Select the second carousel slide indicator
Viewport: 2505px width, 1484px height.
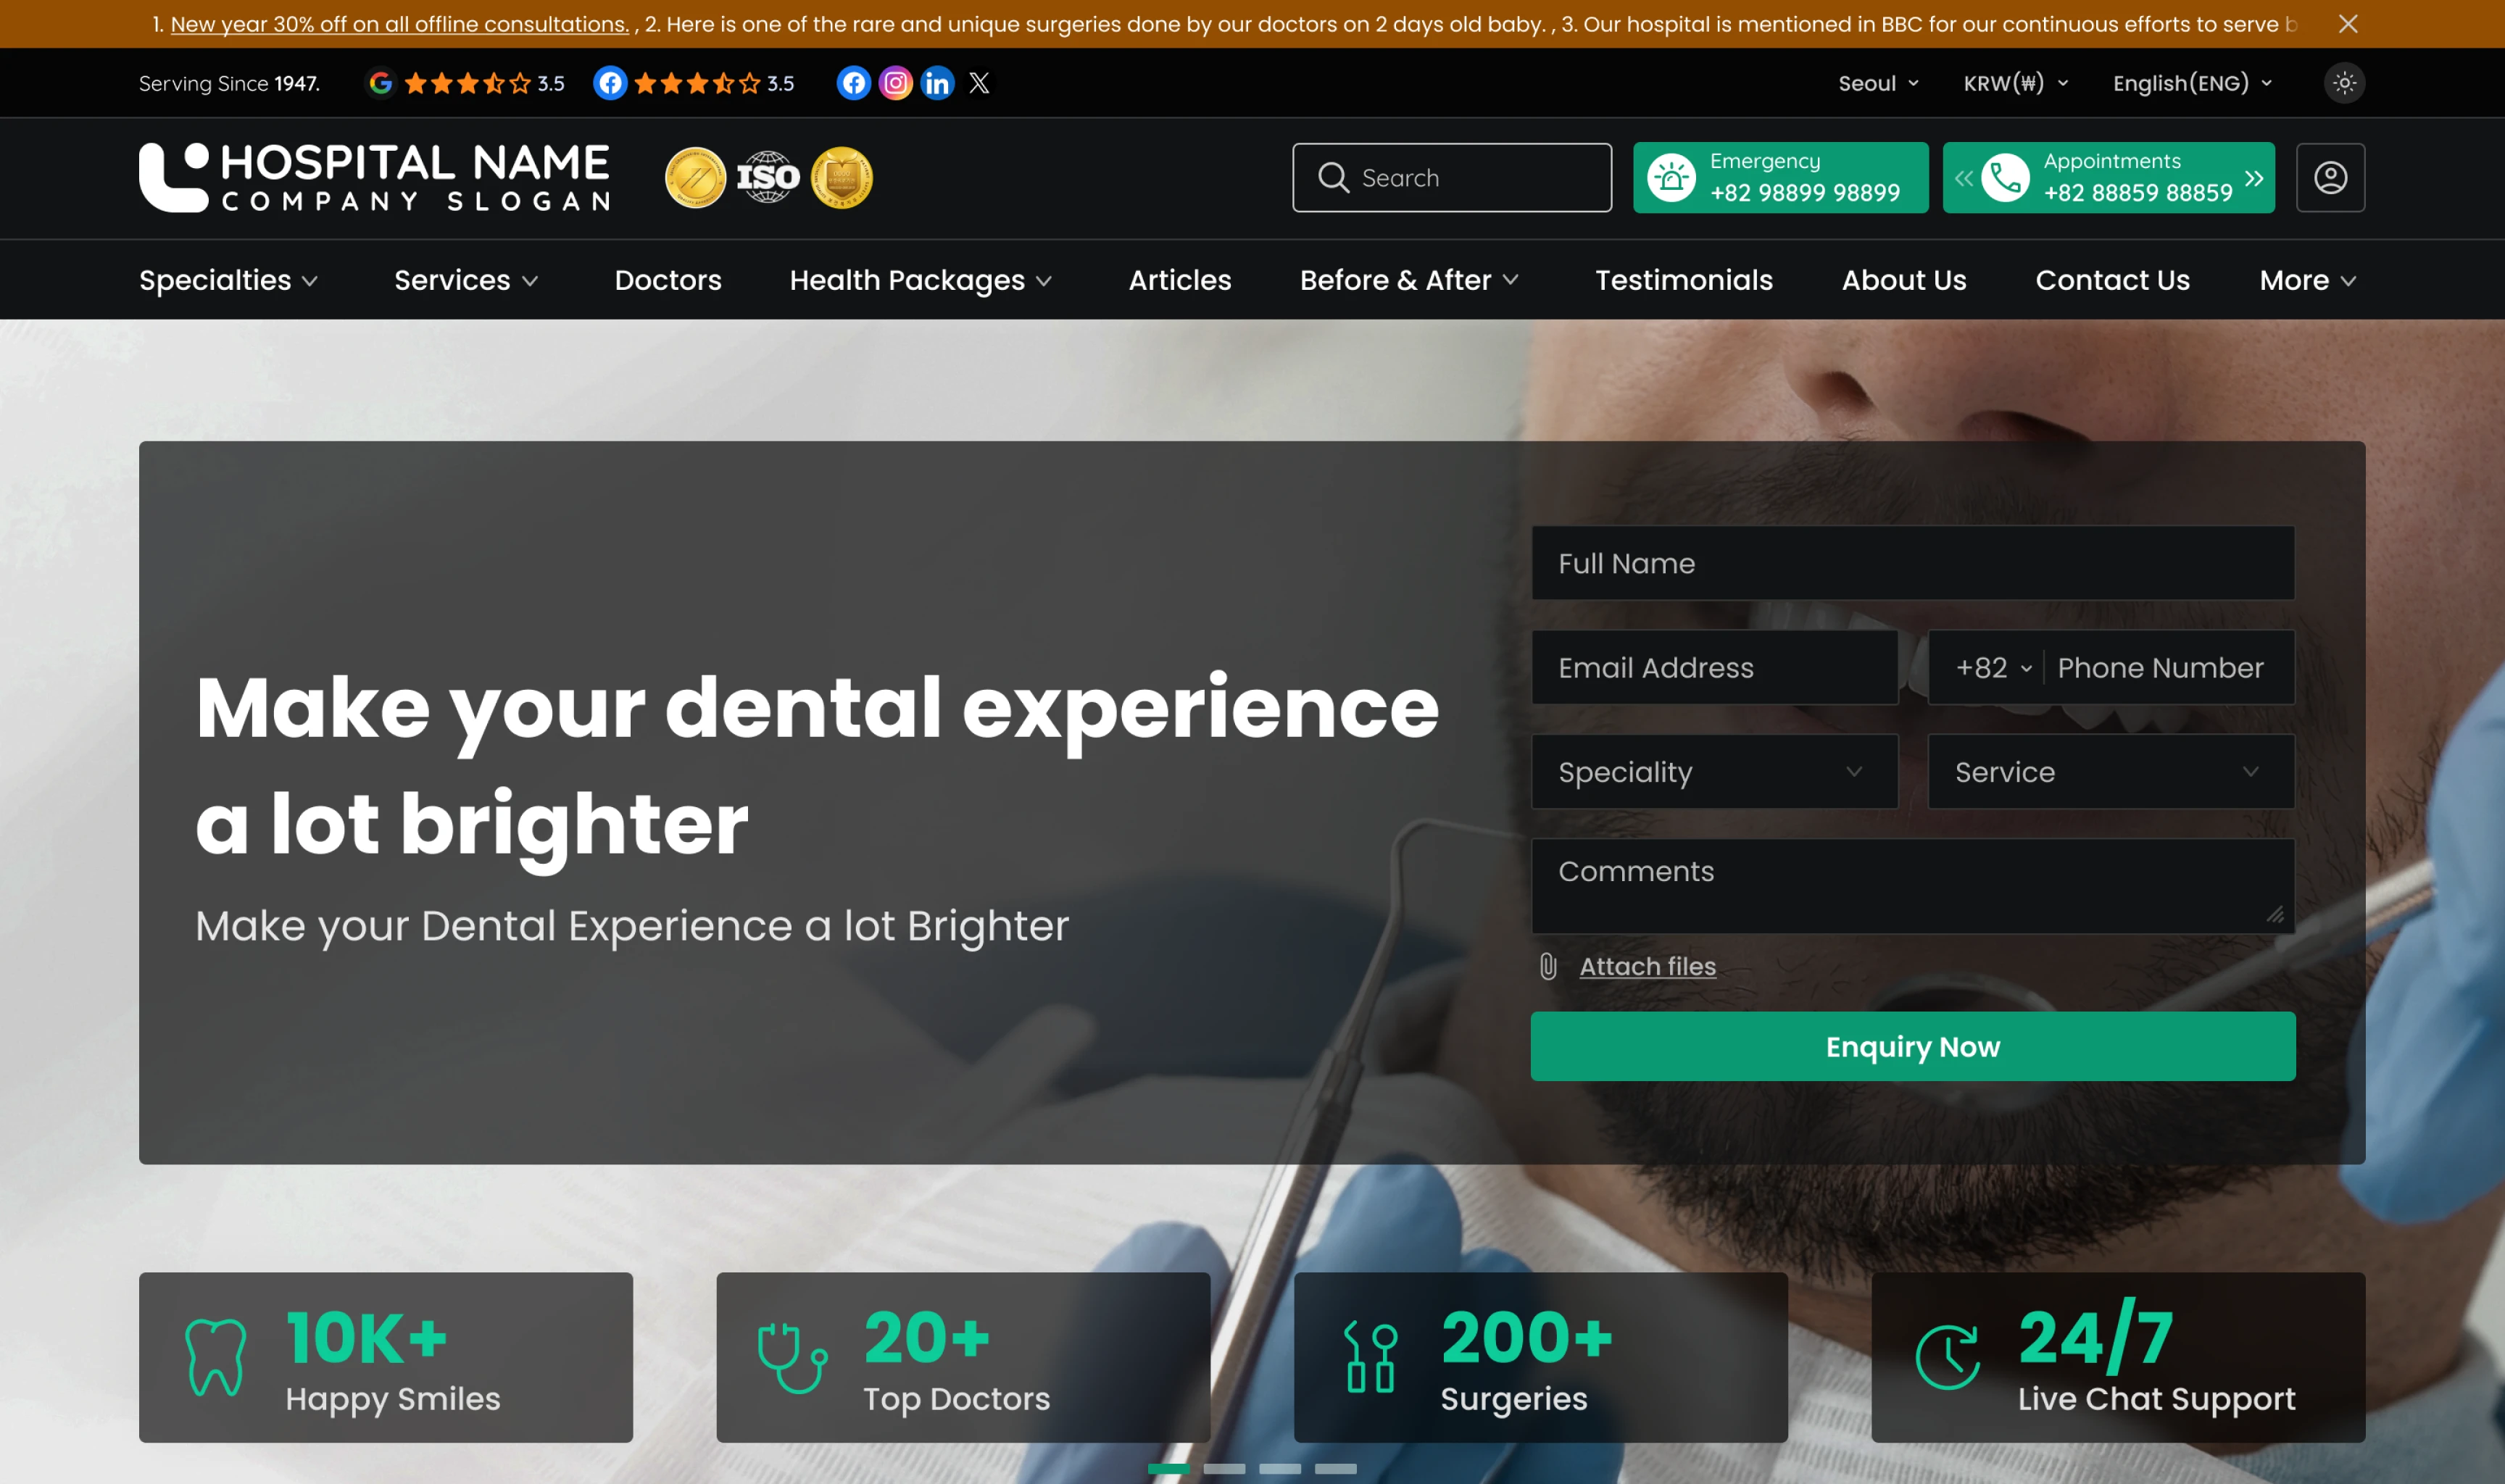1224,1469
